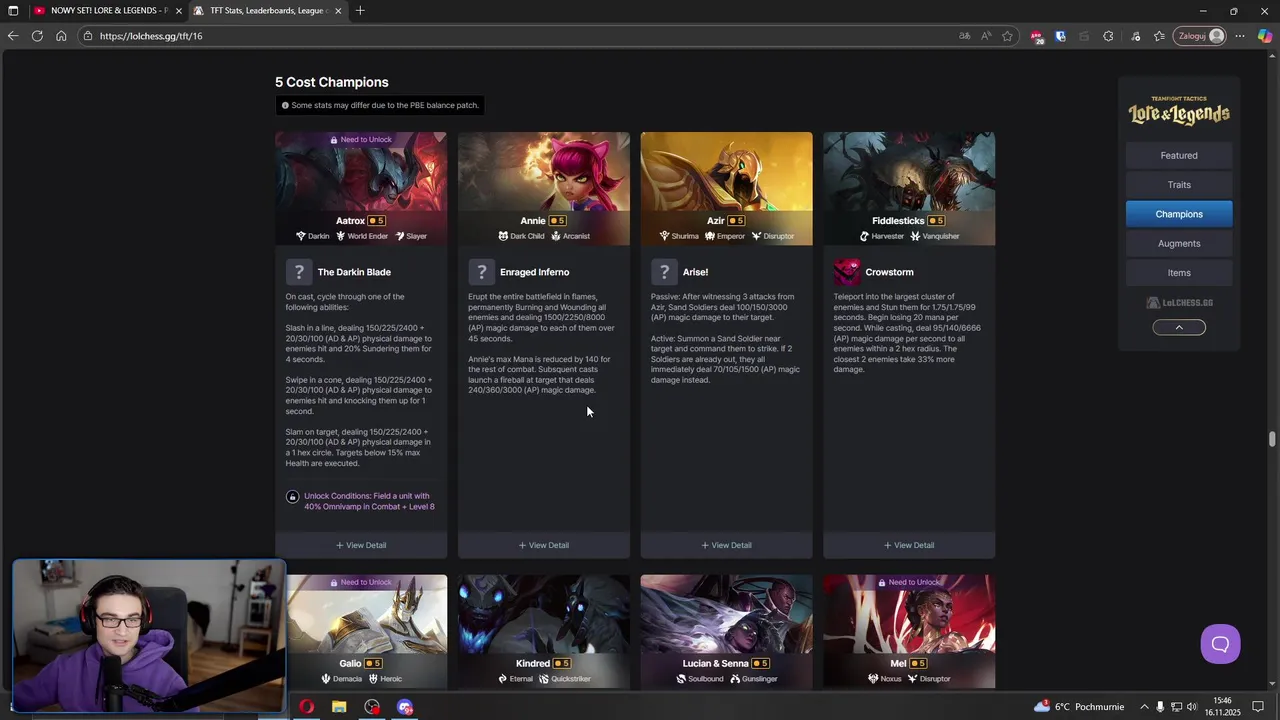Open the browser settings and more menu
1280x720 pixels.
[x=1240, y=36]
